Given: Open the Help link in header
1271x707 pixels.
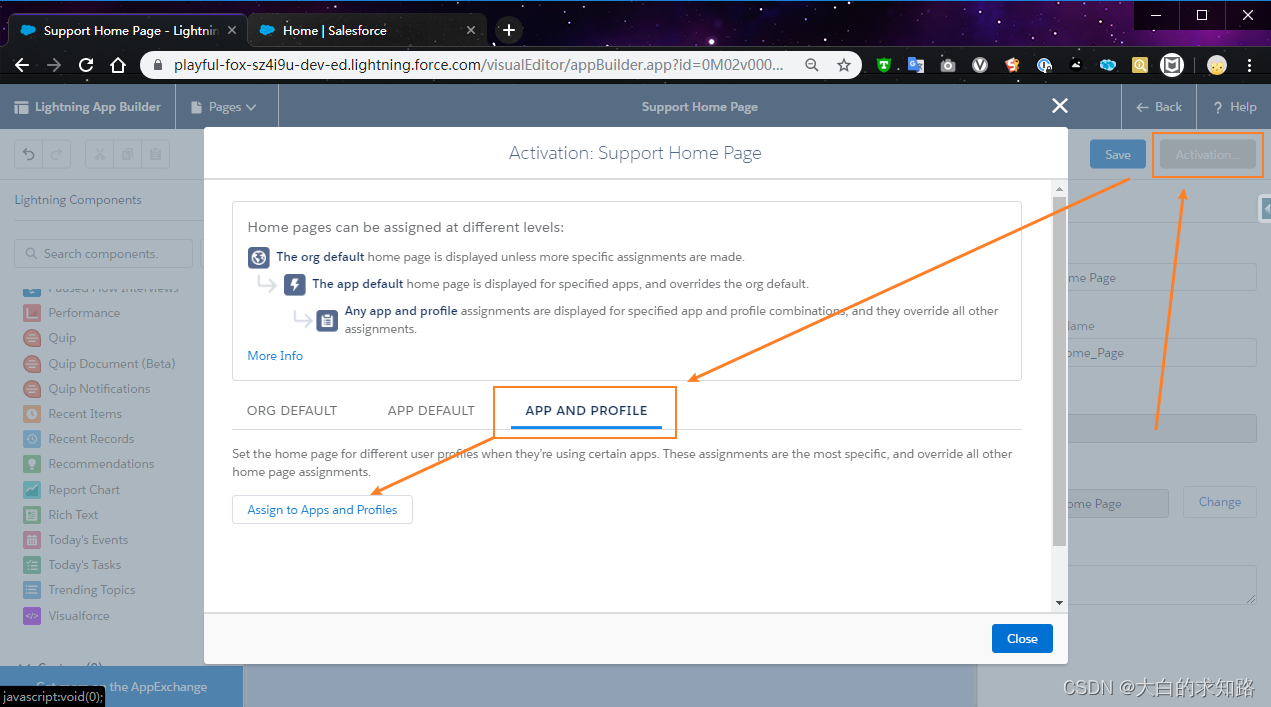Looking at the screenshot, I should tap(1235, 107).
